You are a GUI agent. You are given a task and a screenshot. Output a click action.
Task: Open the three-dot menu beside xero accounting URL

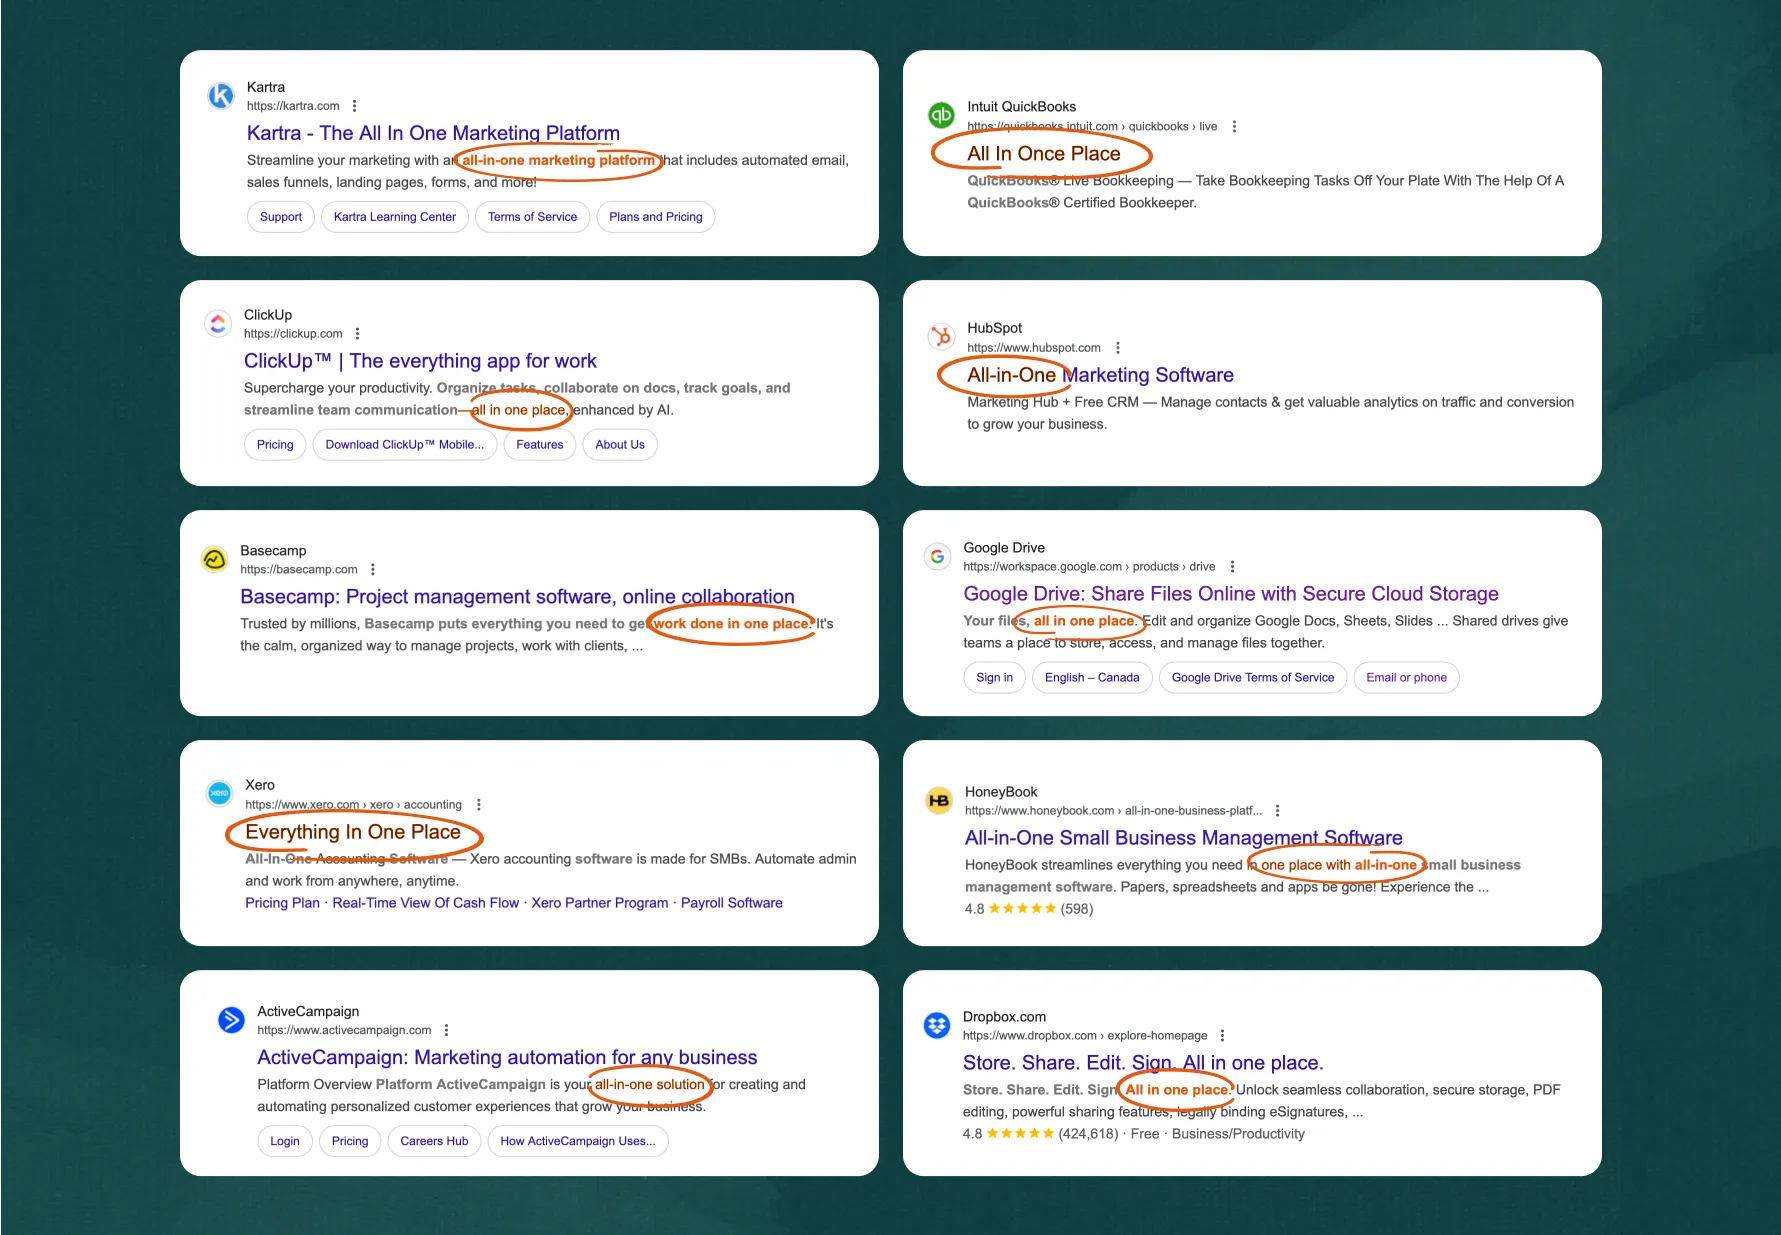pyautogui.click(x=478, y=804)
